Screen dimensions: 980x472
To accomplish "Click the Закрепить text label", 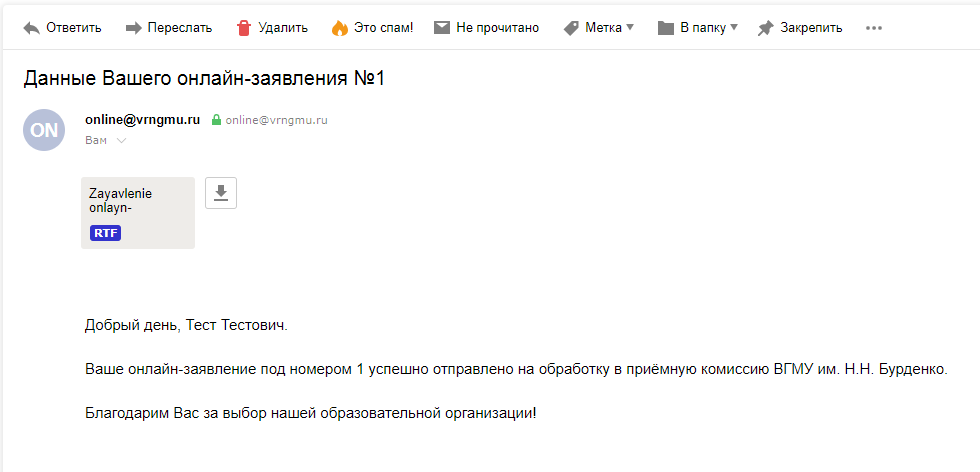I will [x=811, y=28].
